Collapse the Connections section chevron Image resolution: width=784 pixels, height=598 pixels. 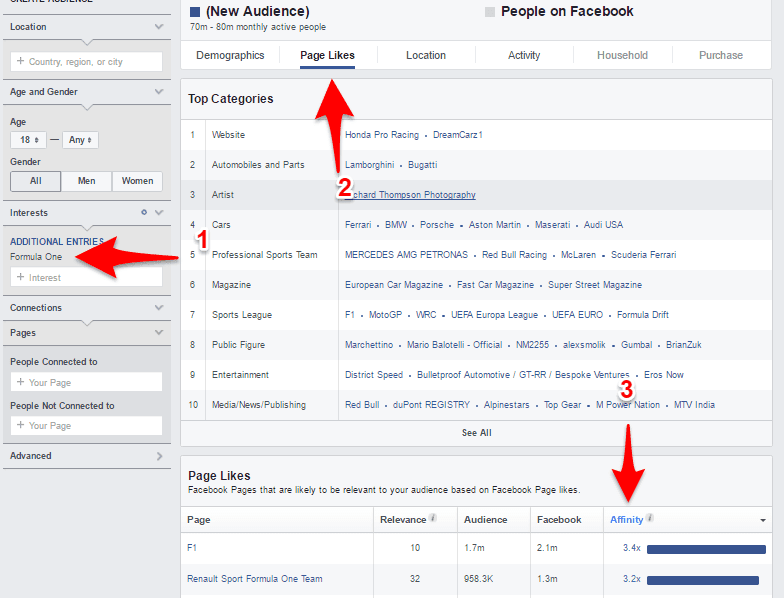click(x=159, y=308)
